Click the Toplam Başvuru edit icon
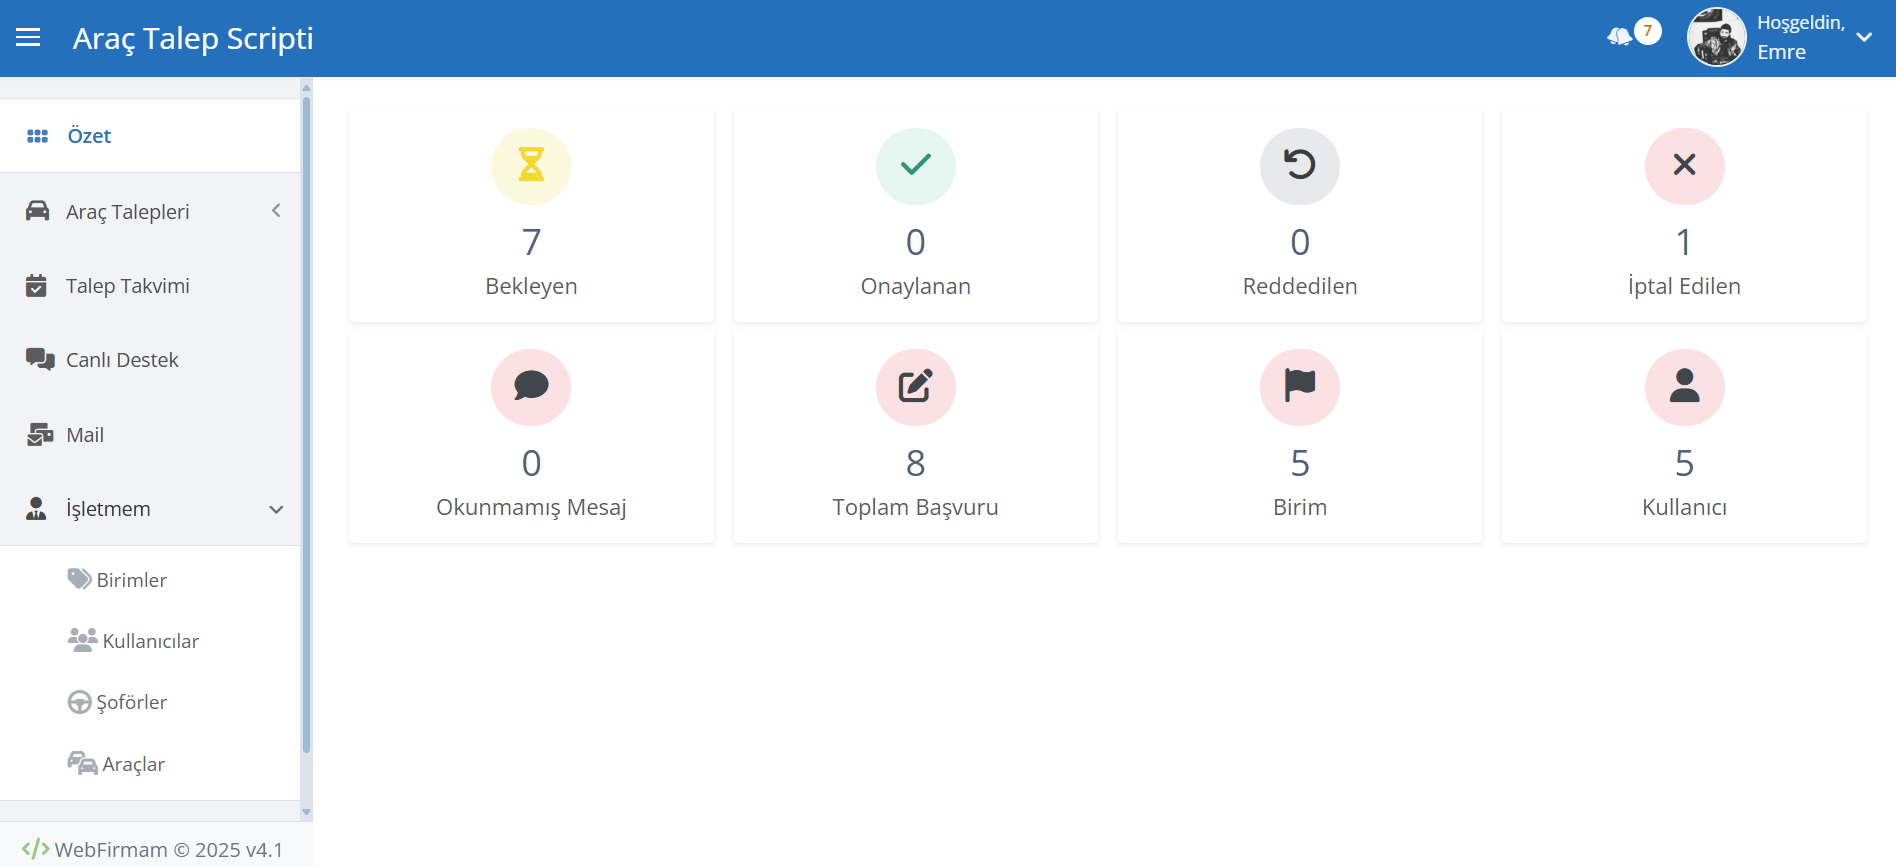Viewport: 1896px width, 867px height. click(x=916, y=386)
